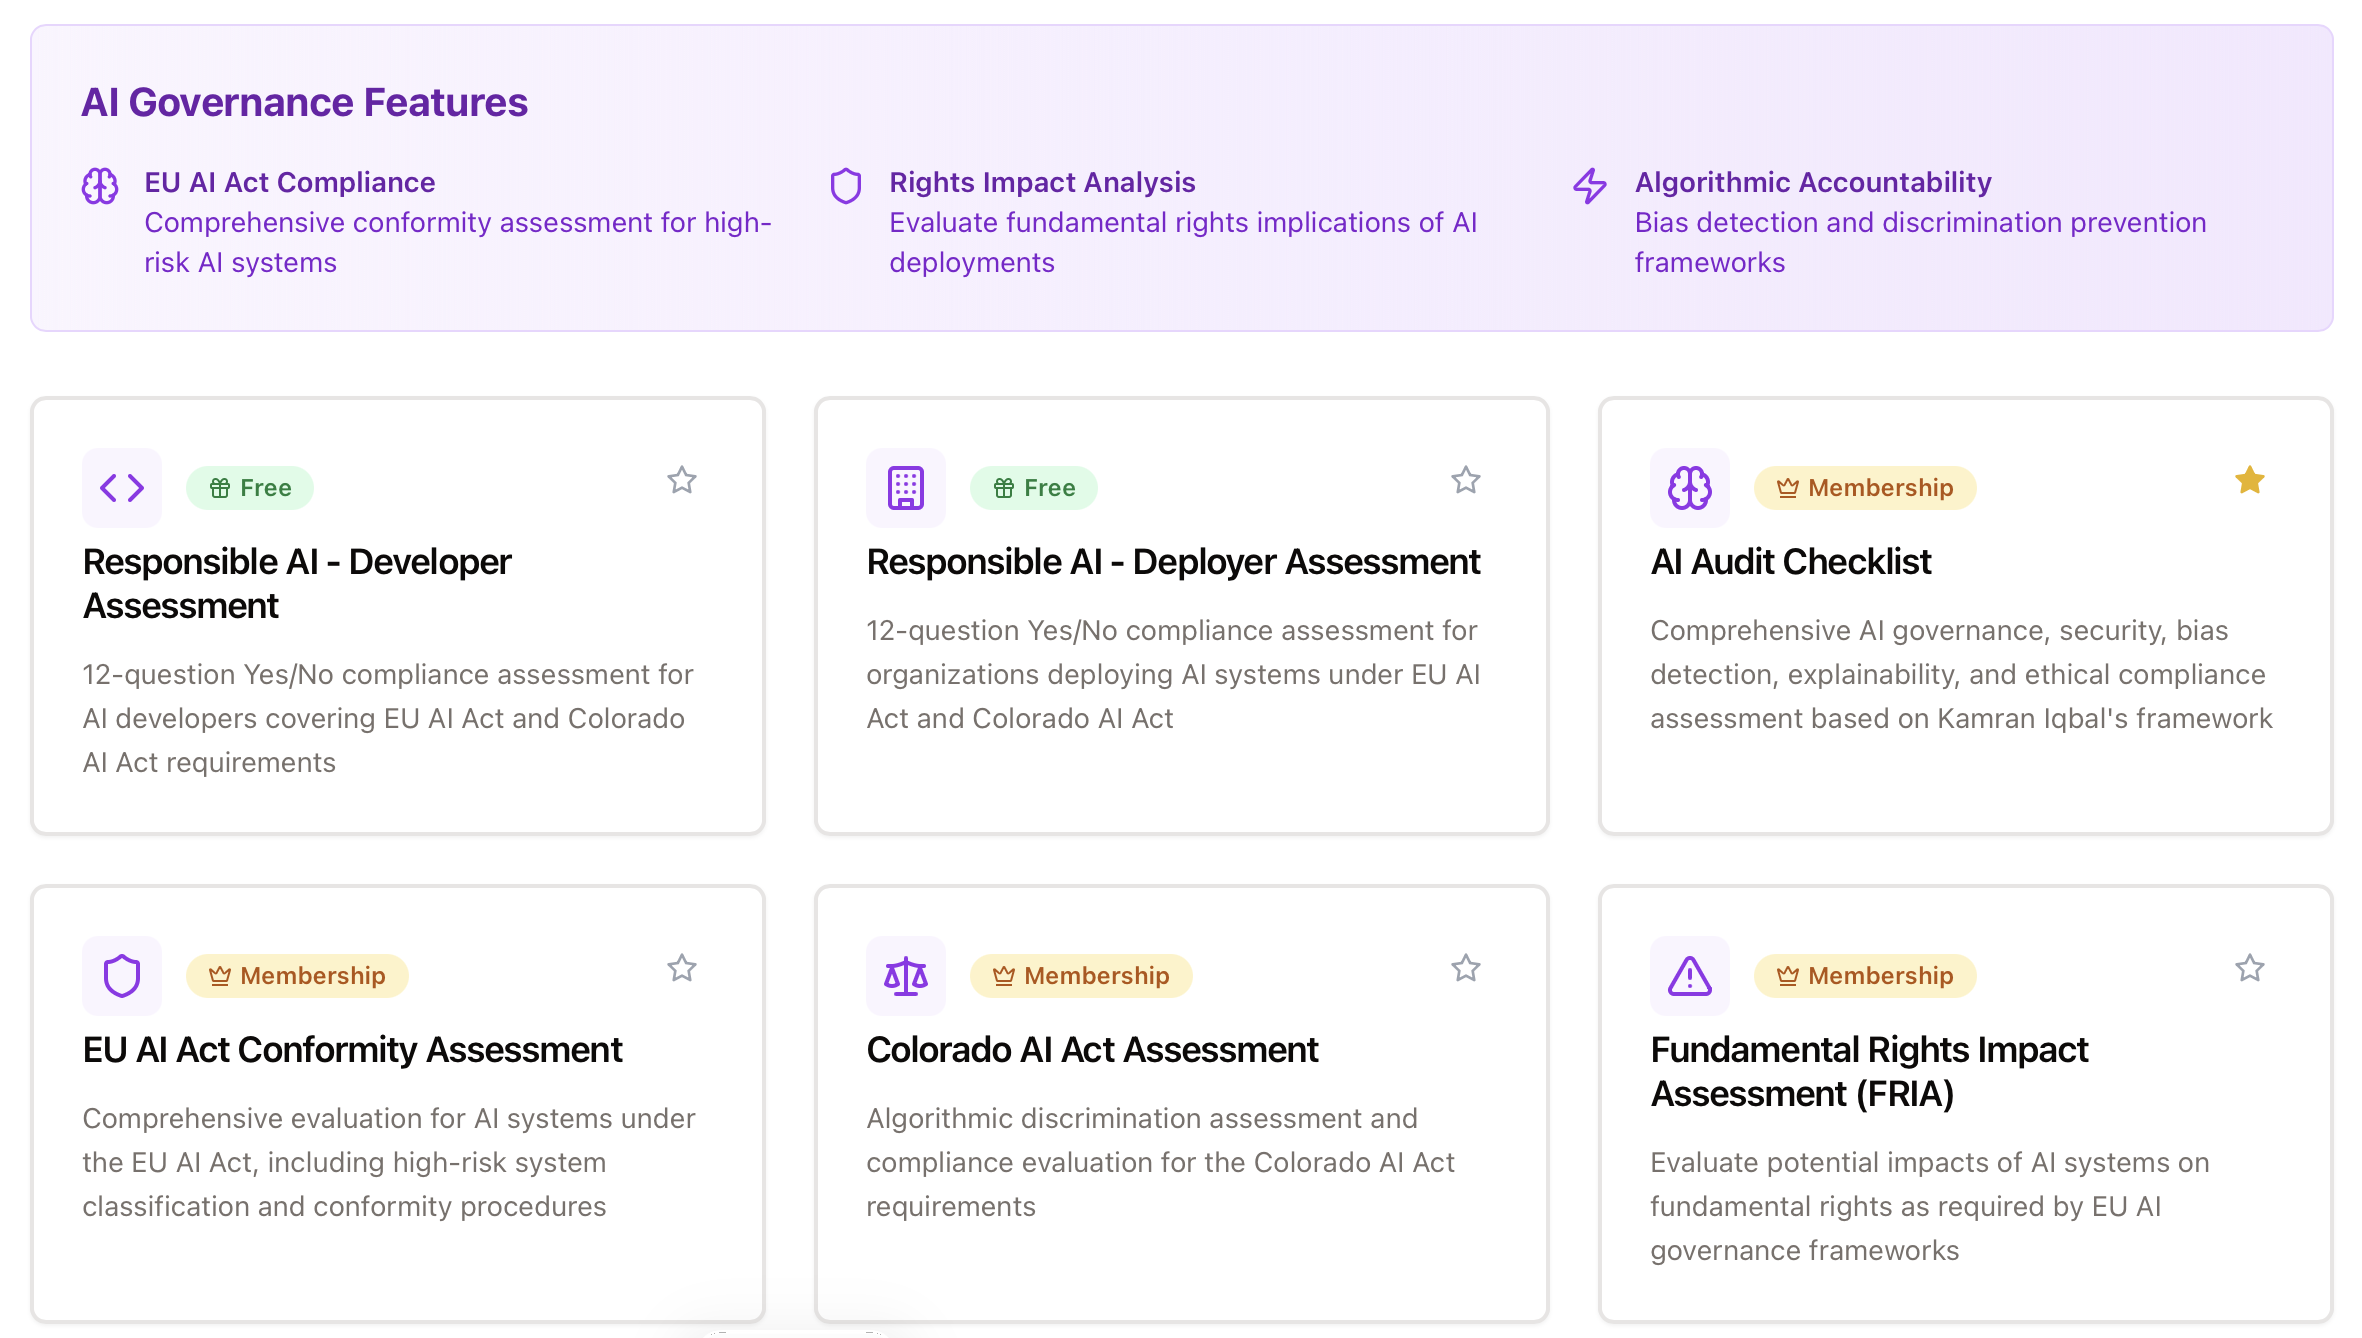Screen dimensions: 2362x1338
Task: Mark Fundamental Rights Impact Assessment as favorite
Action: (x=2250, y=969)
